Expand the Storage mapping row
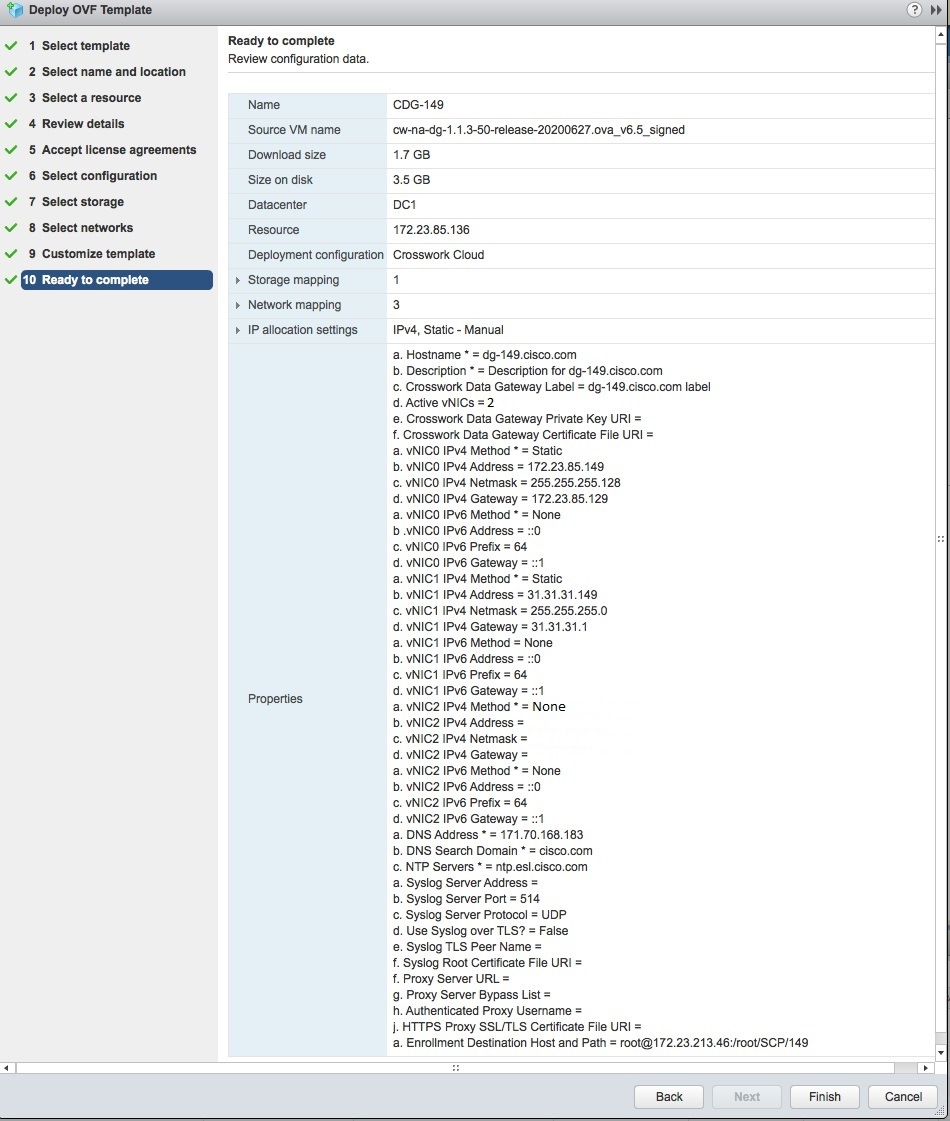This screenshot has width=950, height=1121. point(236,280)
